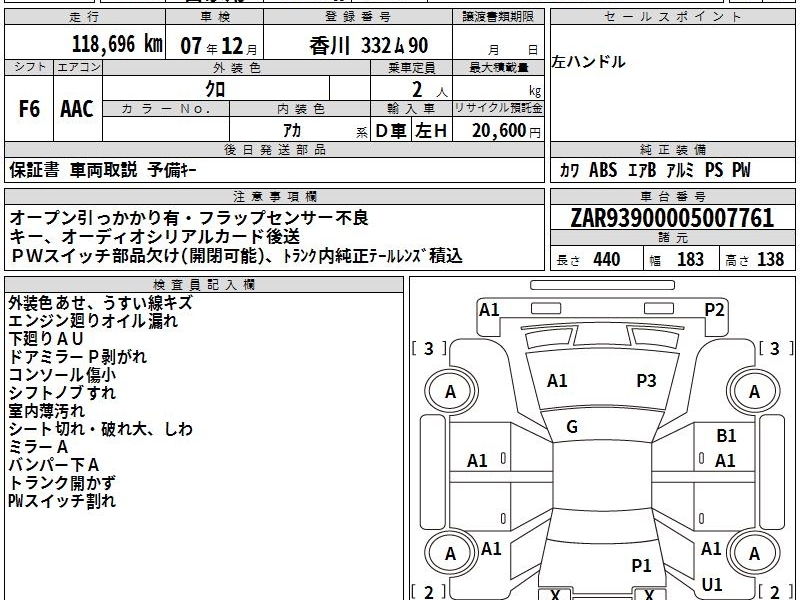
Task: Click the カワ equipment entry
Action: (569, 170)
